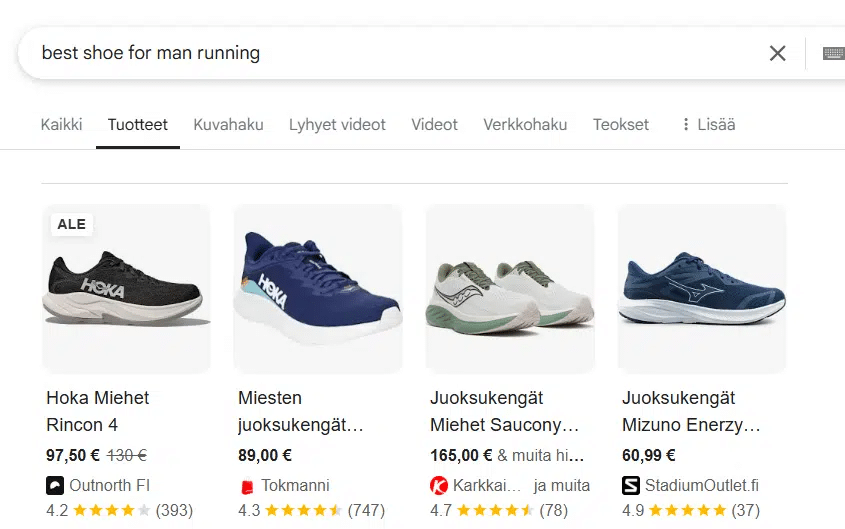
Task: Click the StadiumOutlet.fi store logo icon
Action: point(631,486)
